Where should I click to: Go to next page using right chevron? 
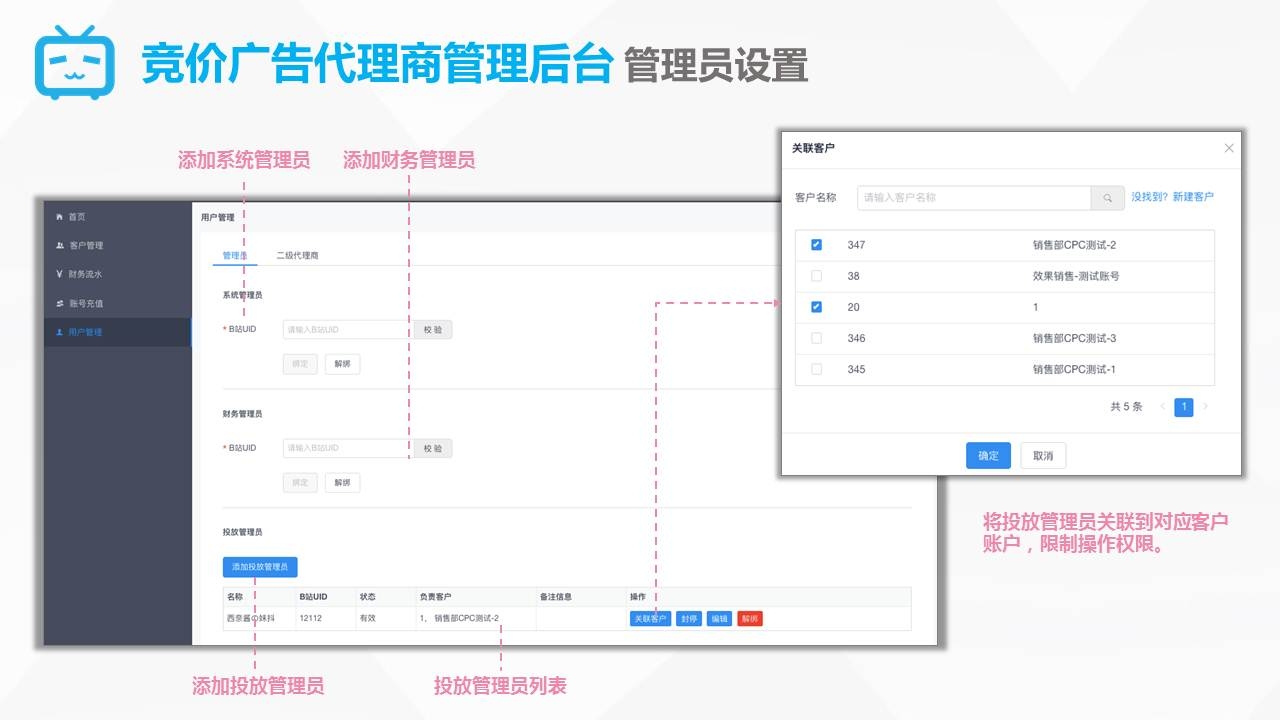tap(1206, 407)
